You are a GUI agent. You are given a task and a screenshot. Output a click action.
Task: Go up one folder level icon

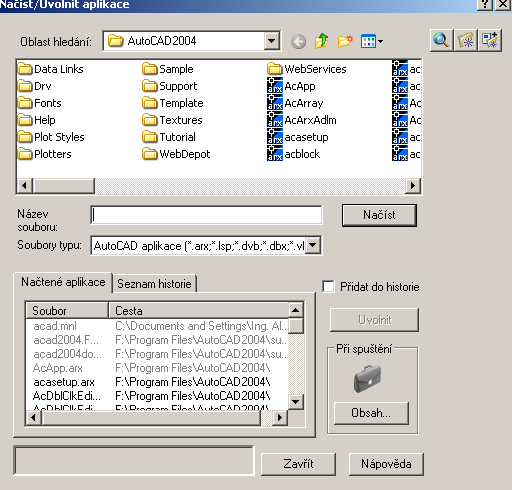point(321,41)
